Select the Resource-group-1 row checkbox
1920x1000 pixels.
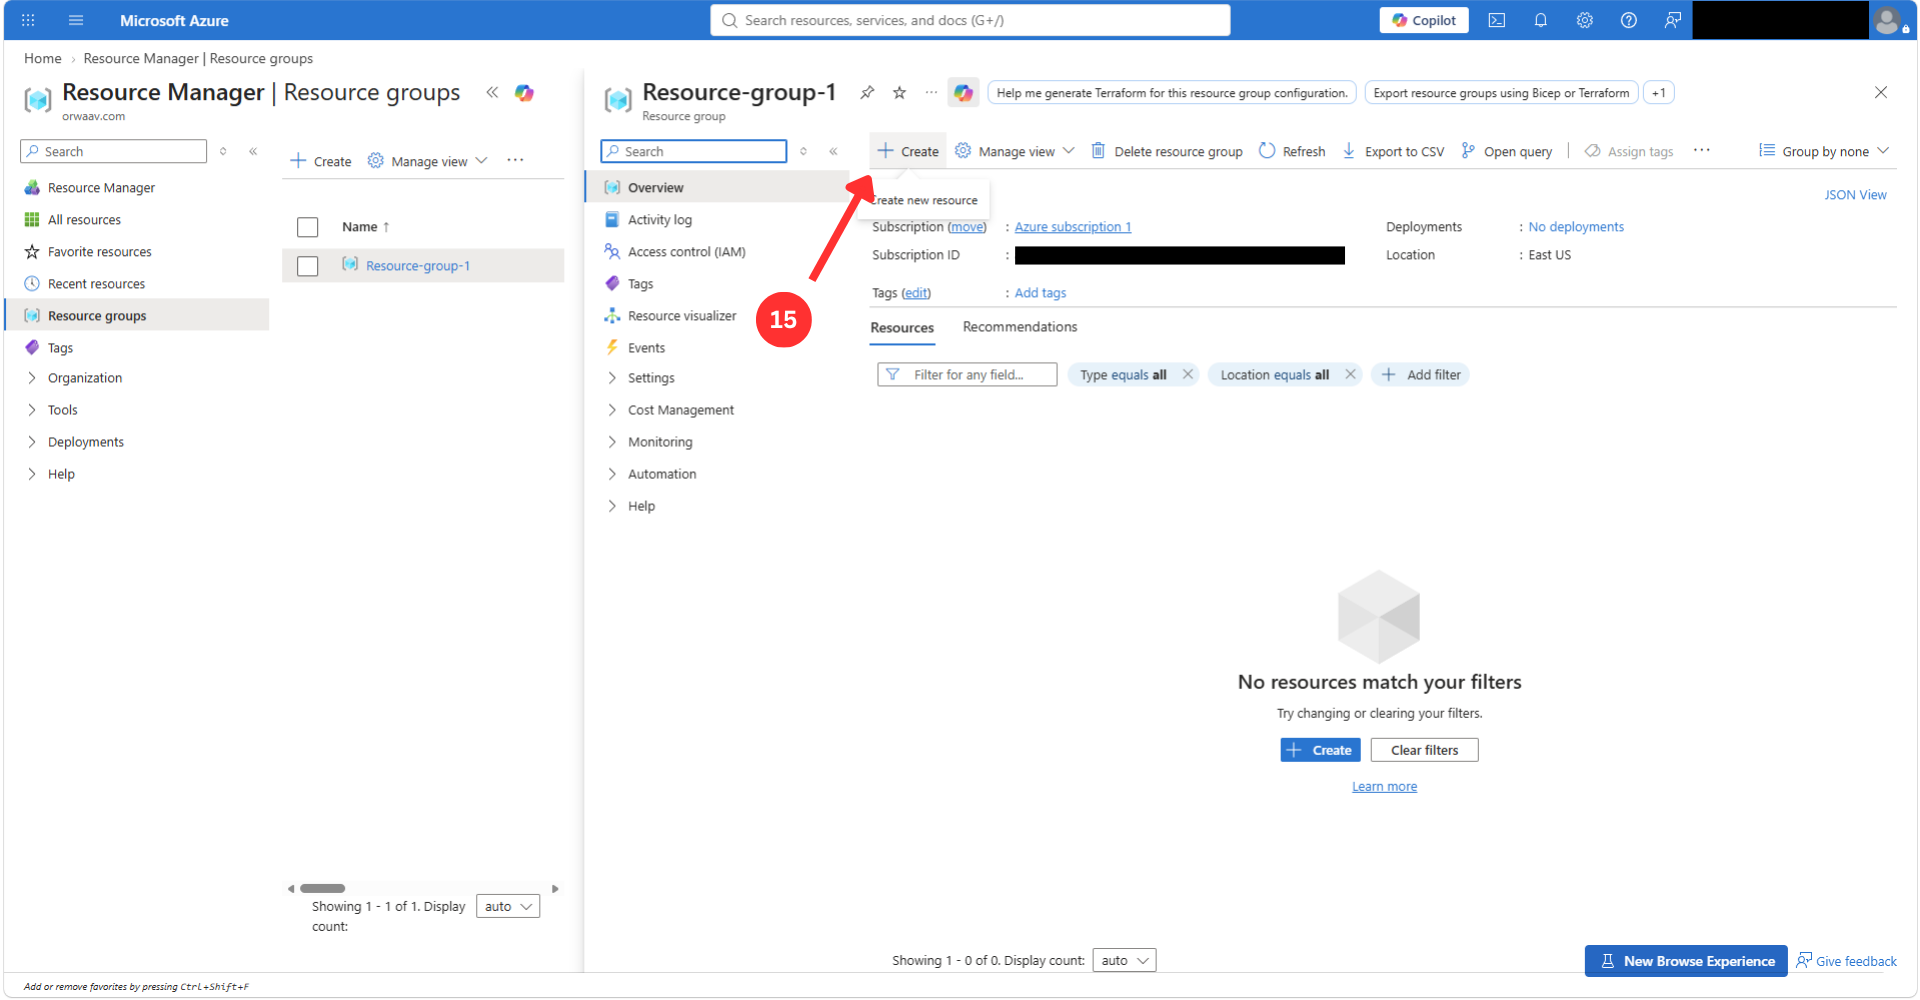[x=308, y=266]
